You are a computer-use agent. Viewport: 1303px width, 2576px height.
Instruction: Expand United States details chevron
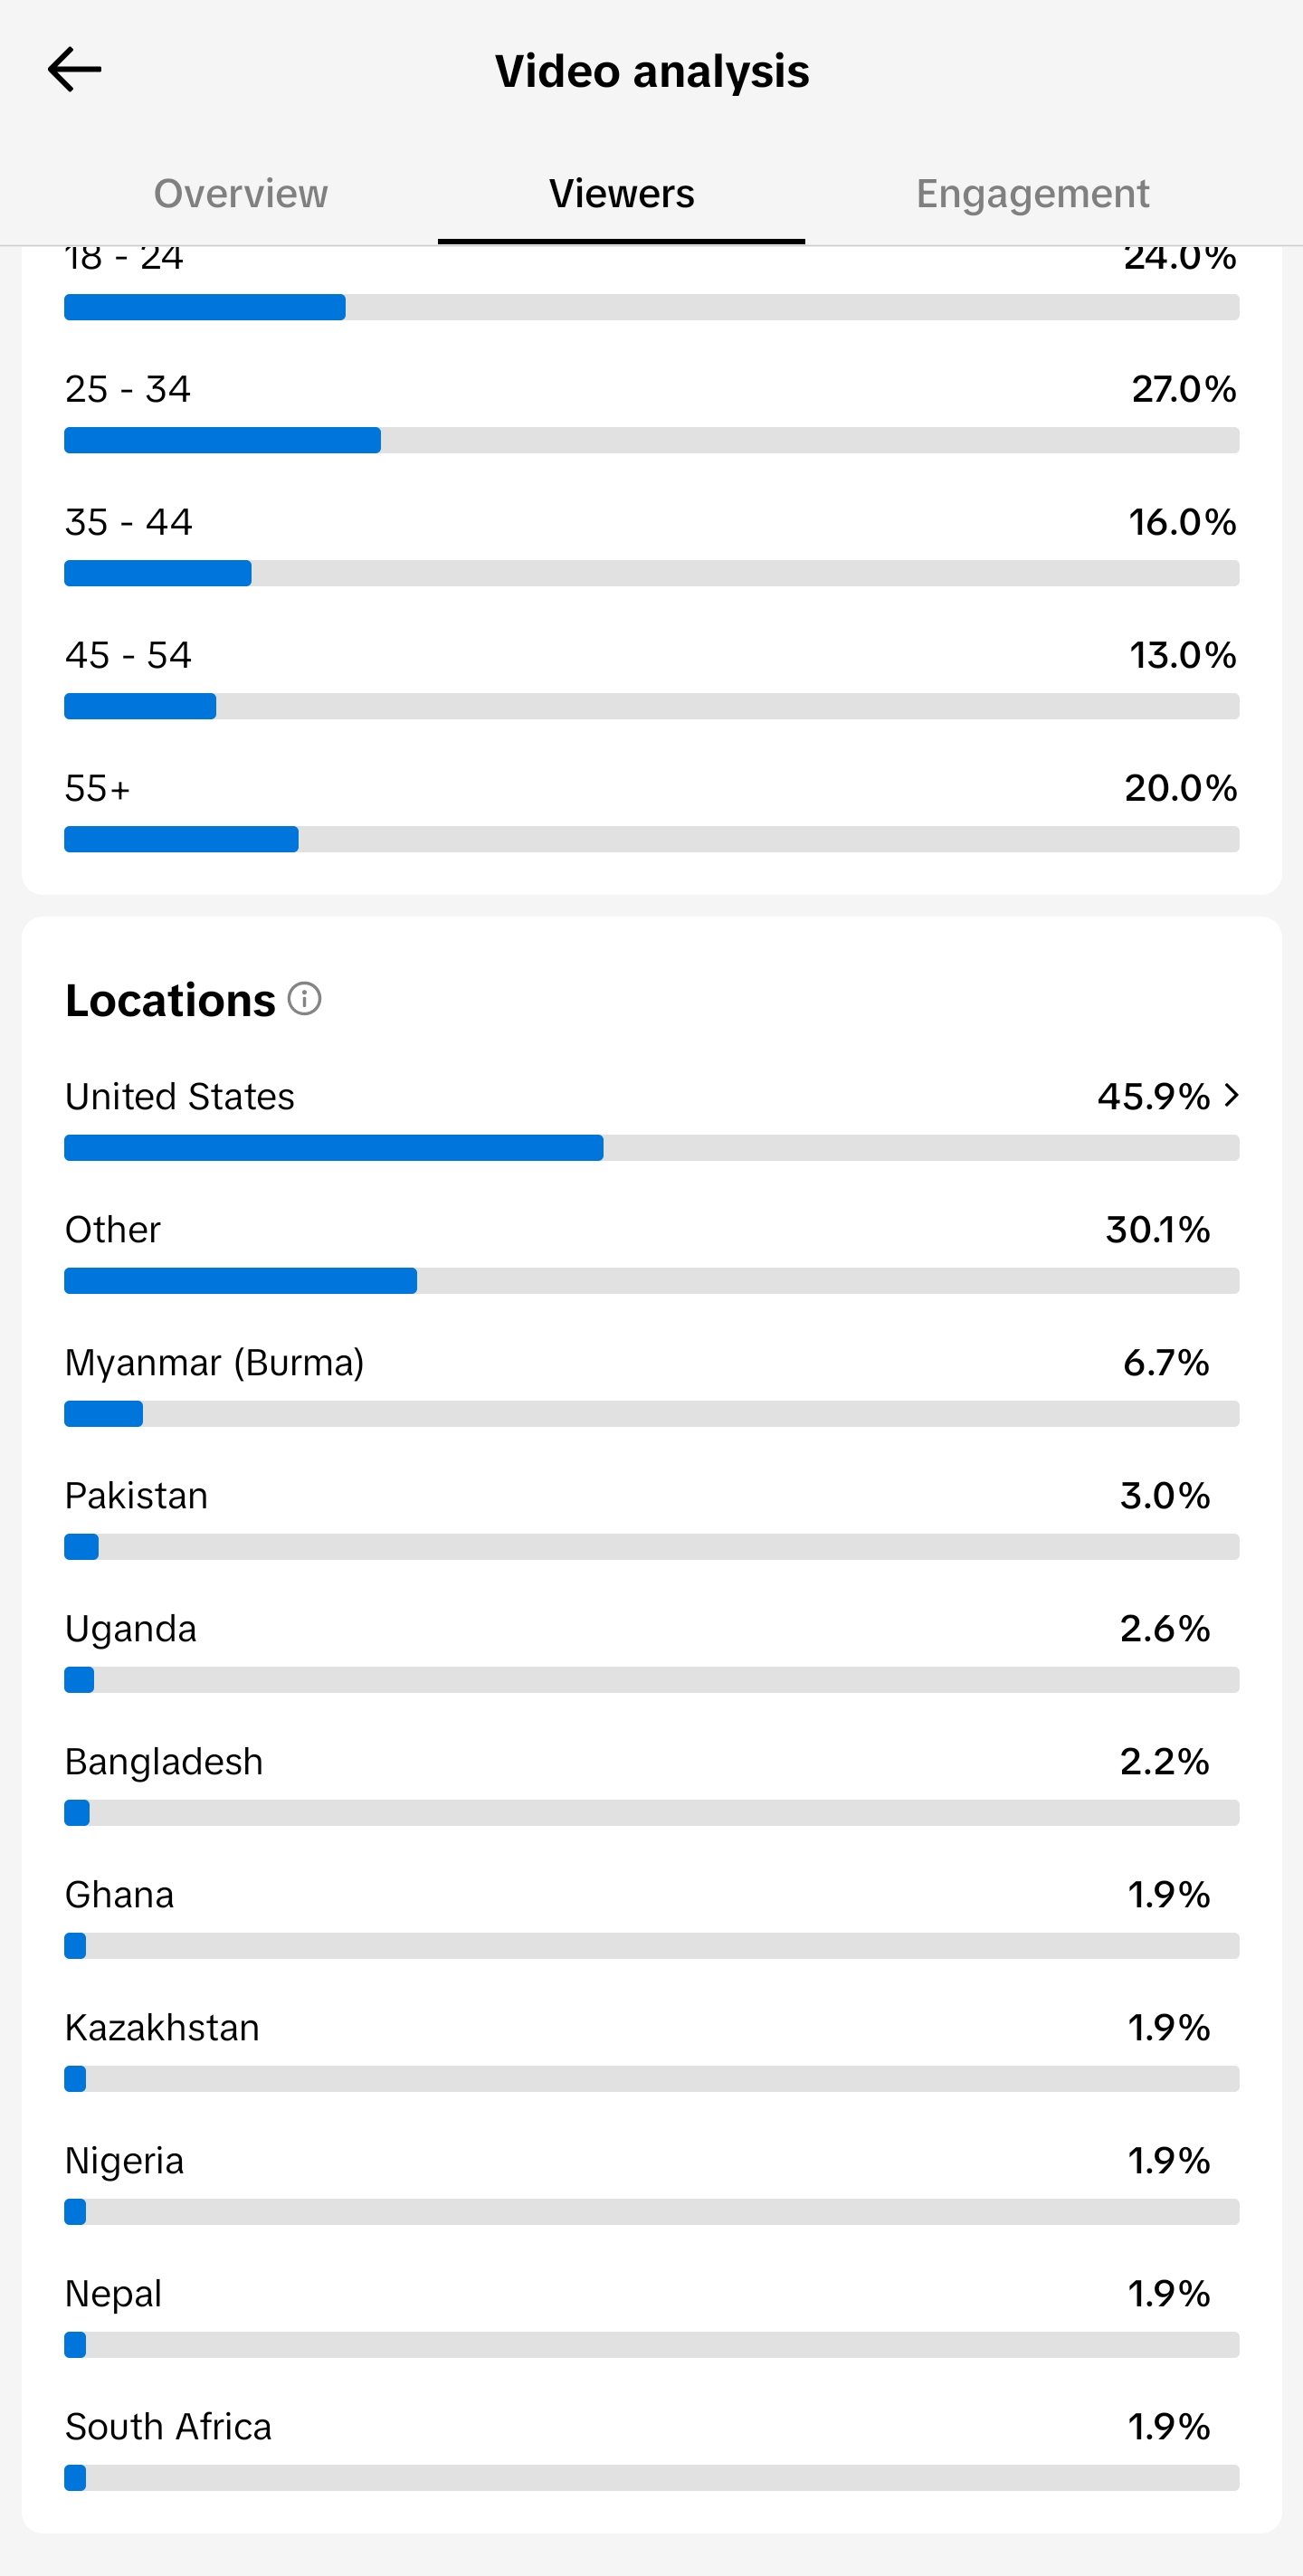(1232, 1095)
